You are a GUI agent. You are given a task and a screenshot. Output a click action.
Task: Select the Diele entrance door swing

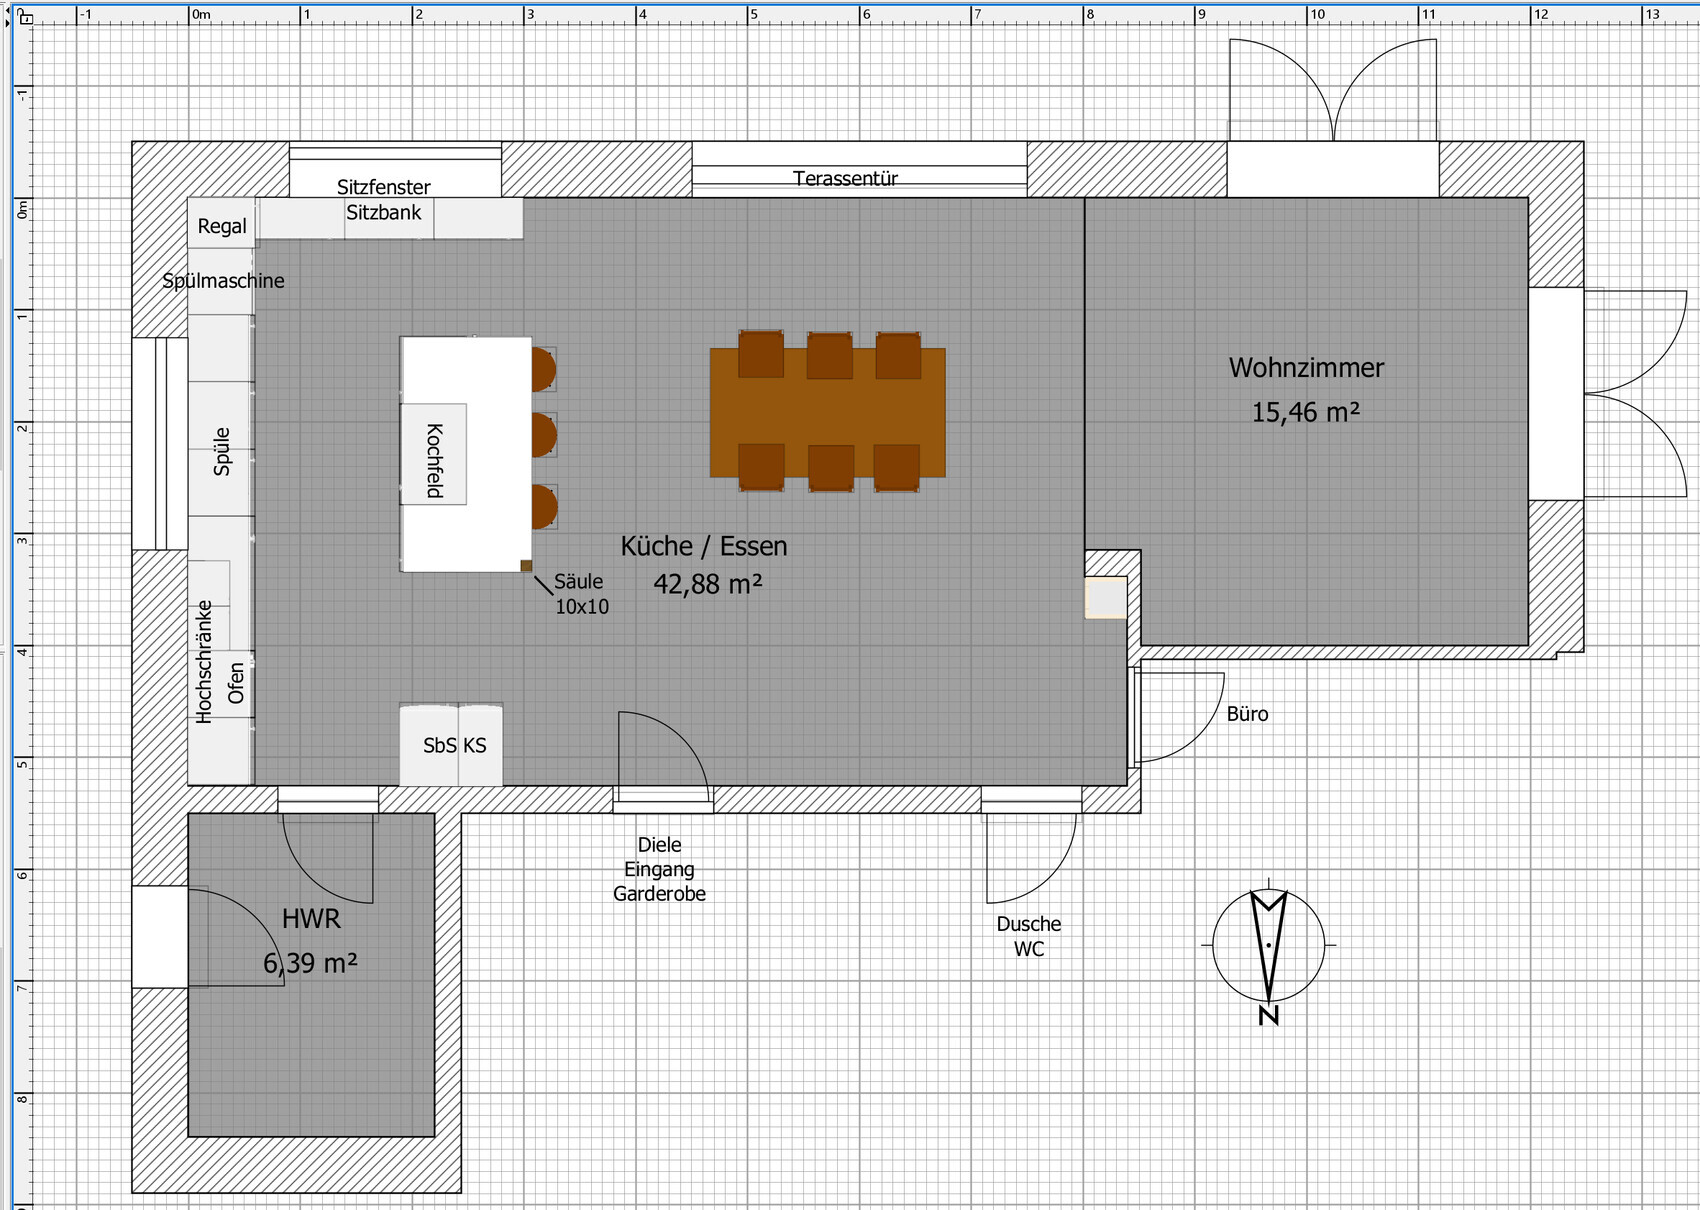pyautogui.click(x=662, y=754)
